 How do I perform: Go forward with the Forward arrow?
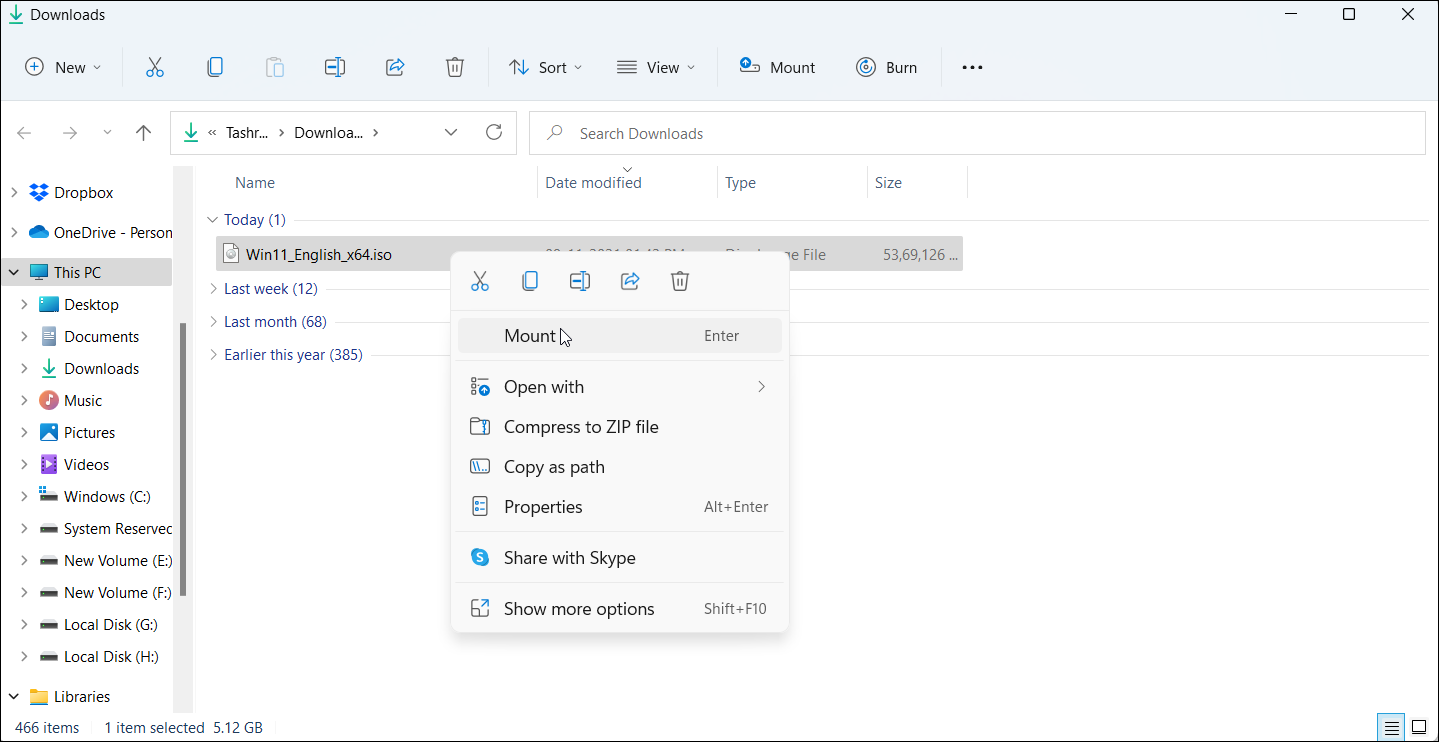pos(69,133)
